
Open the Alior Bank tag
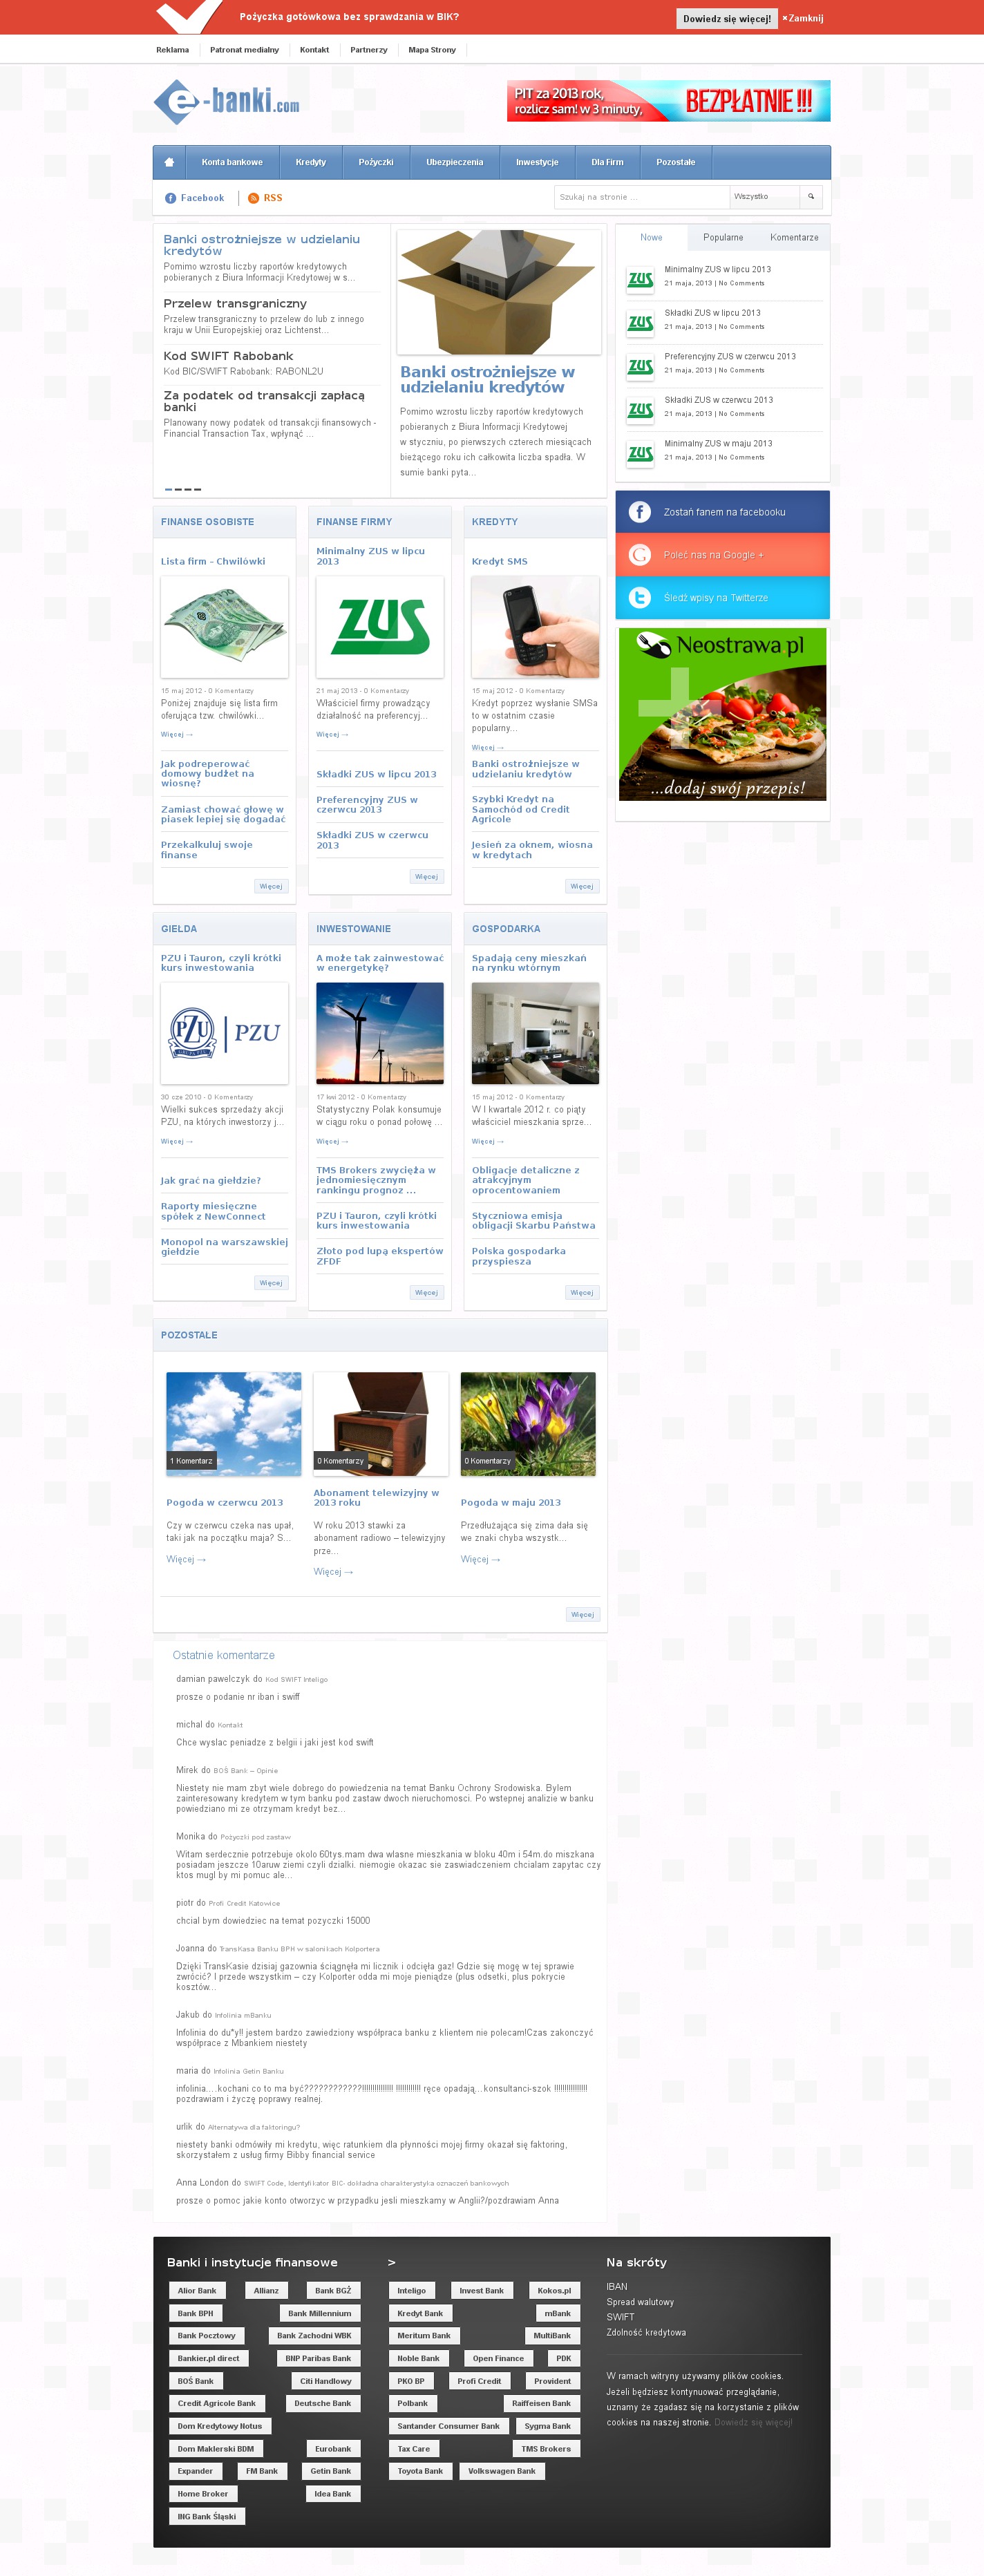pyautogui.click(x=197, y=2290)
